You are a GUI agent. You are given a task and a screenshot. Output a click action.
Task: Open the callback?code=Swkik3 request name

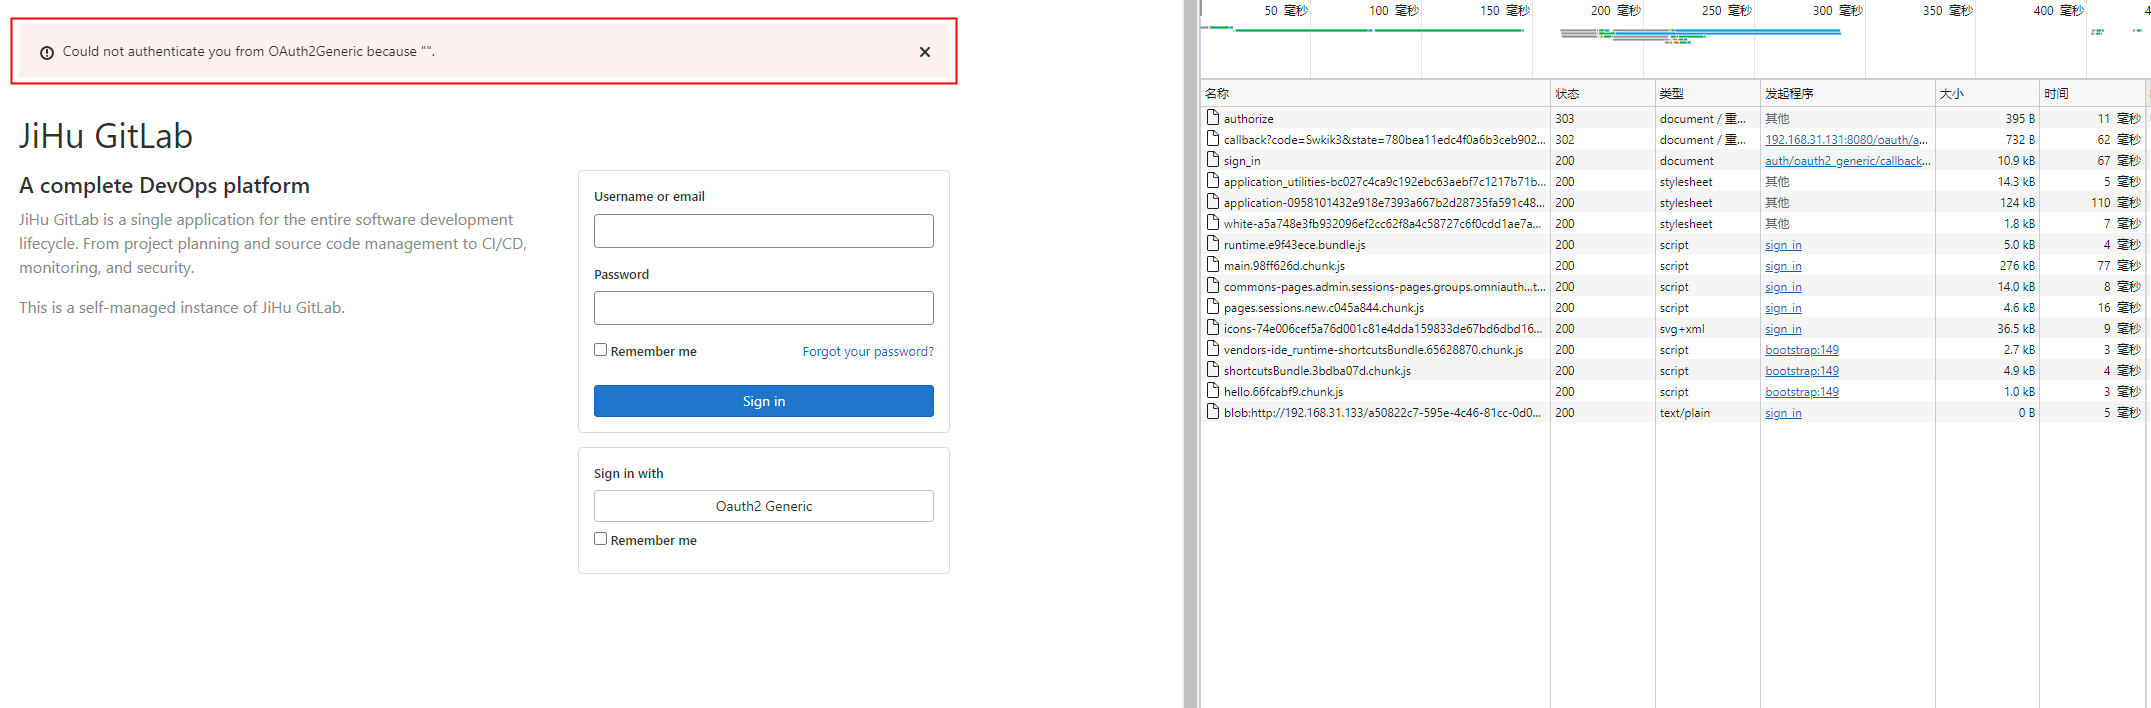click(x=1384, y=140)
